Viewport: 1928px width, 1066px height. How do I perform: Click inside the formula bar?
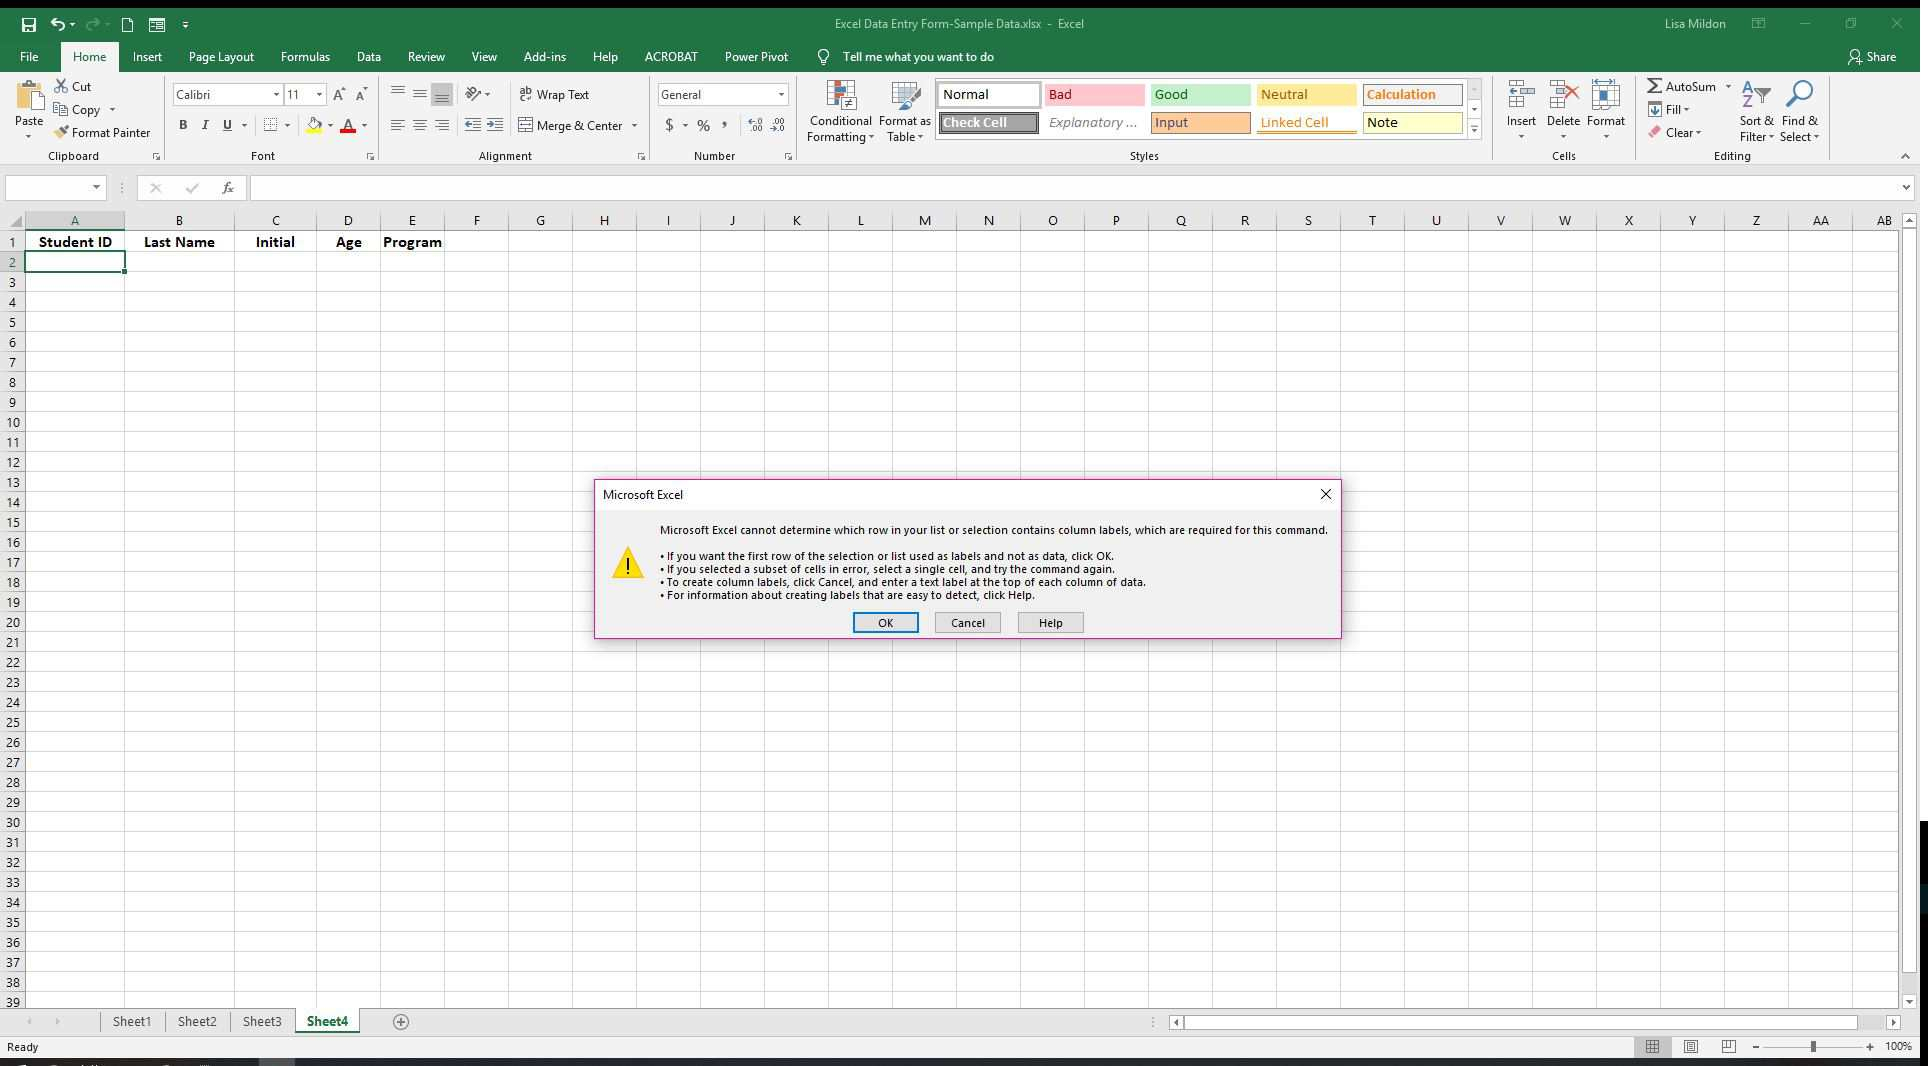(800, 188)
